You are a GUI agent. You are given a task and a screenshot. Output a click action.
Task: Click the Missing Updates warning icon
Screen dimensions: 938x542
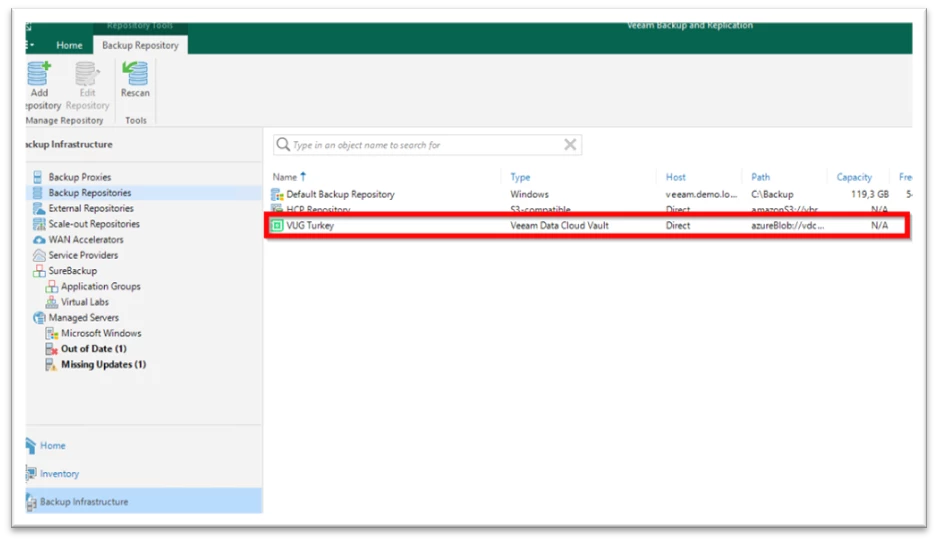click(52, 364)
